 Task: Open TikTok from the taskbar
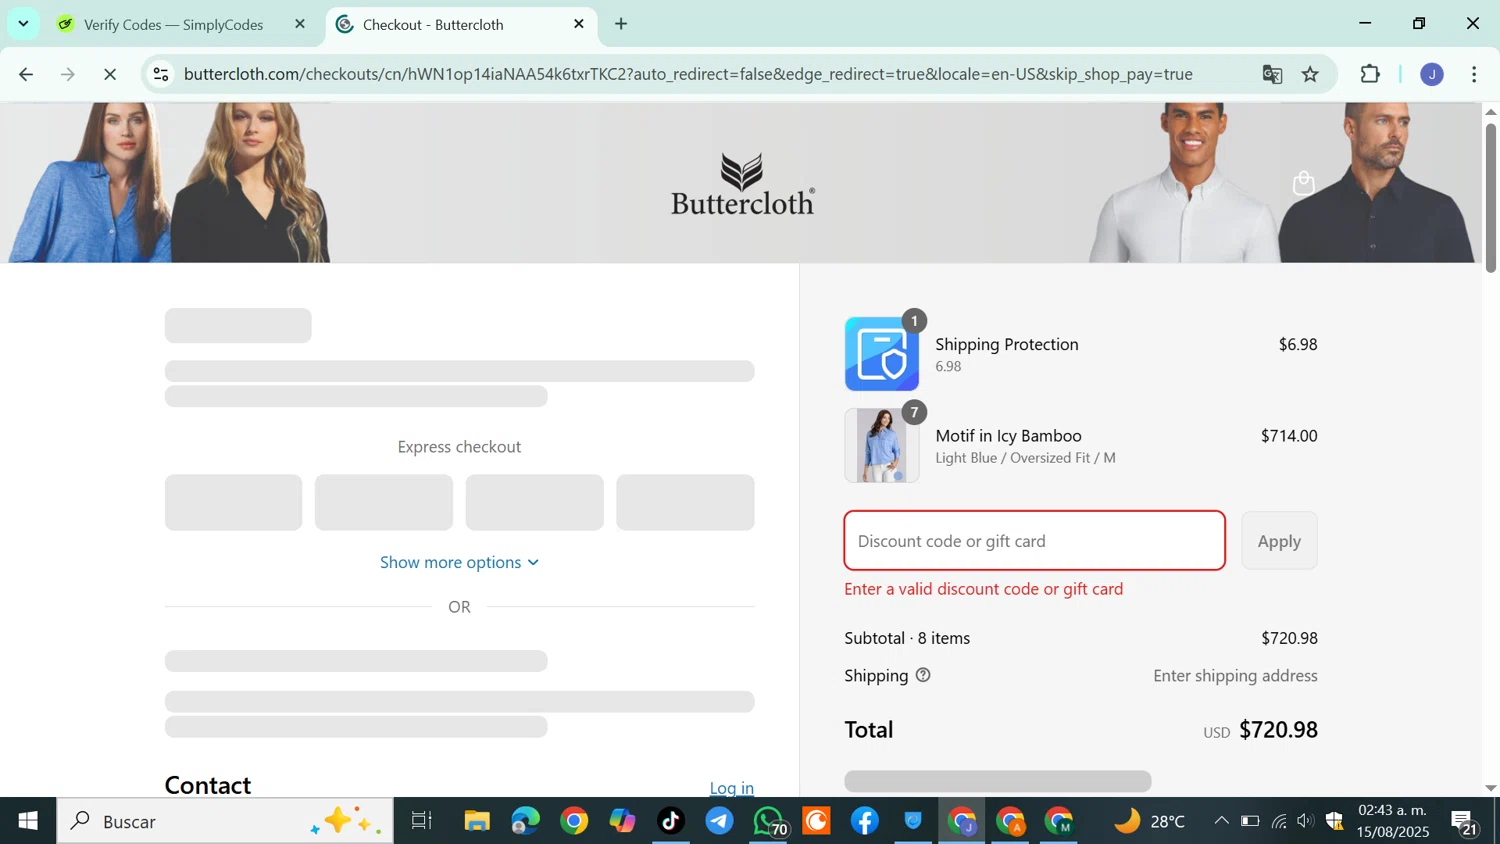pos(671,821)
